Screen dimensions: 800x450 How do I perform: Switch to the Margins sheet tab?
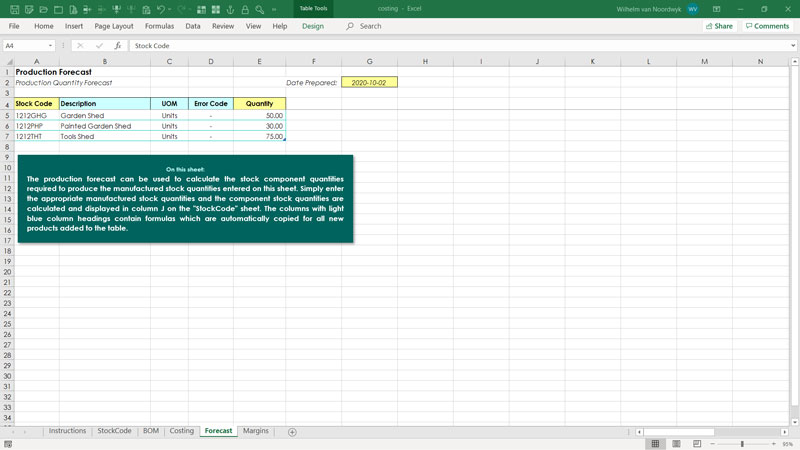[256, 431]
